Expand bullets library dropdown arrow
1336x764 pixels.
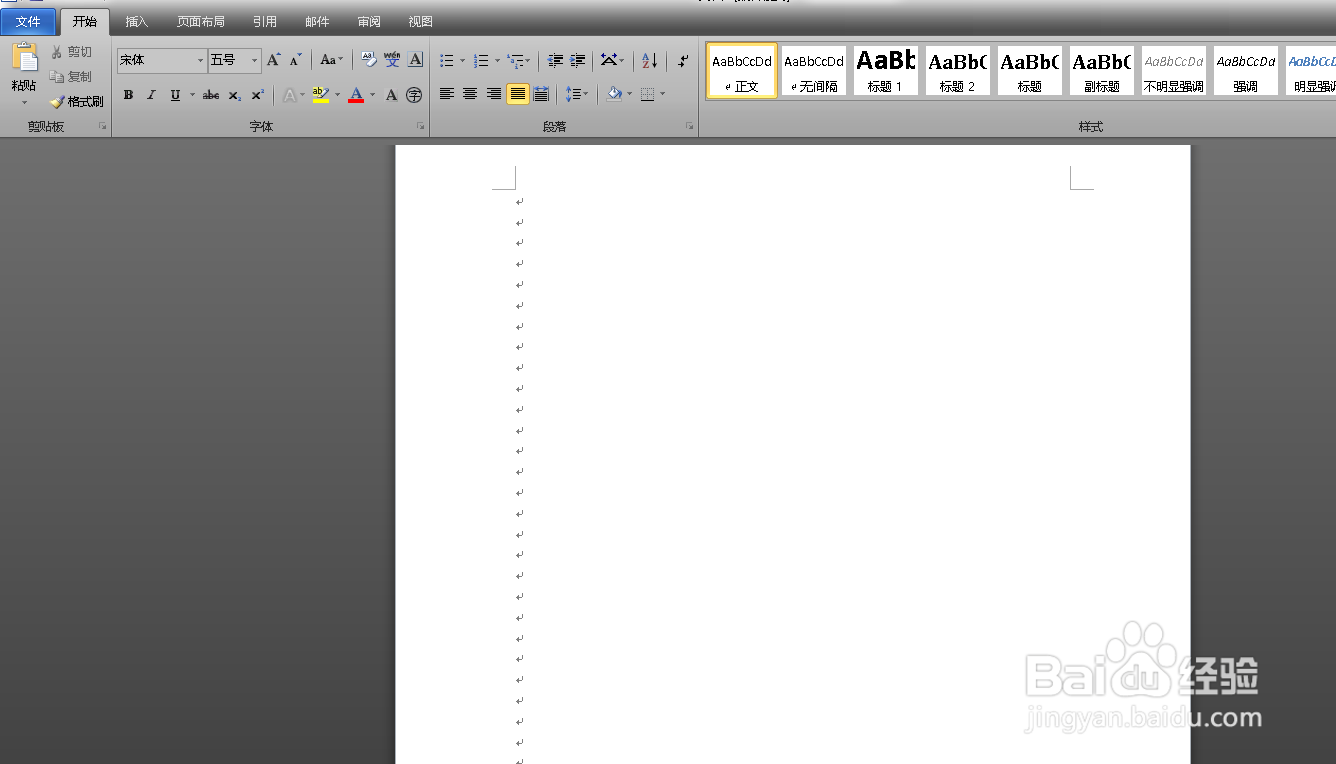tap(462, 61)
